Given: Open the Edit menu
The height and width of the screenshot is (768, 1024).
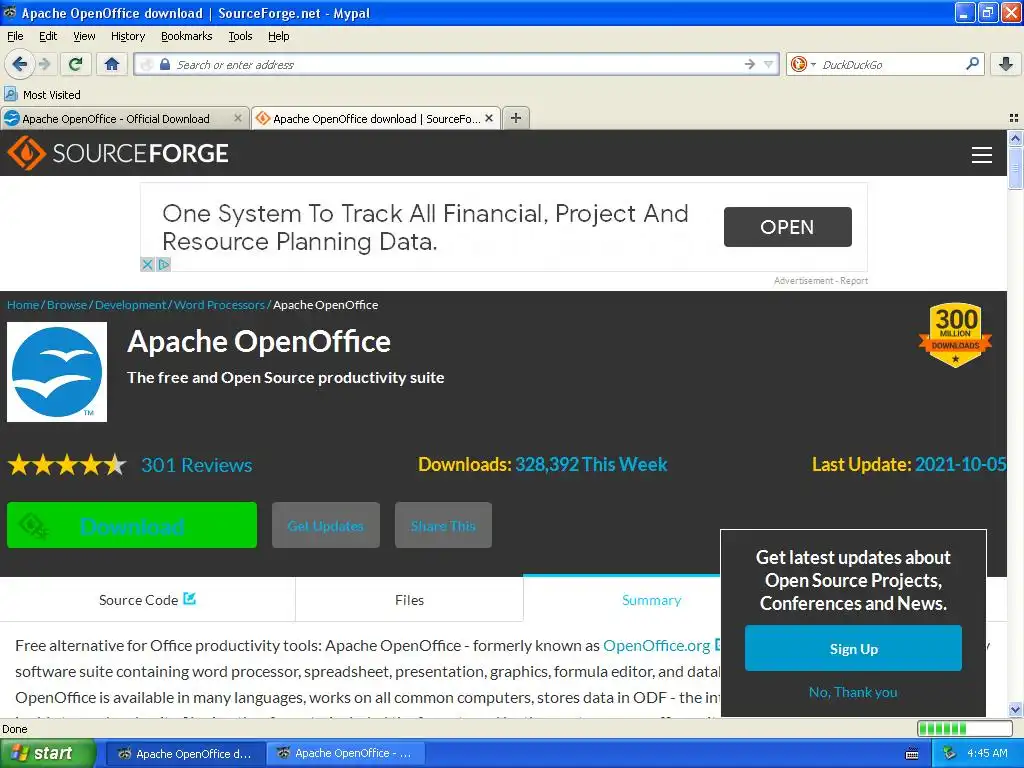Looking at the screenshot, I should [x=48, y=36].
